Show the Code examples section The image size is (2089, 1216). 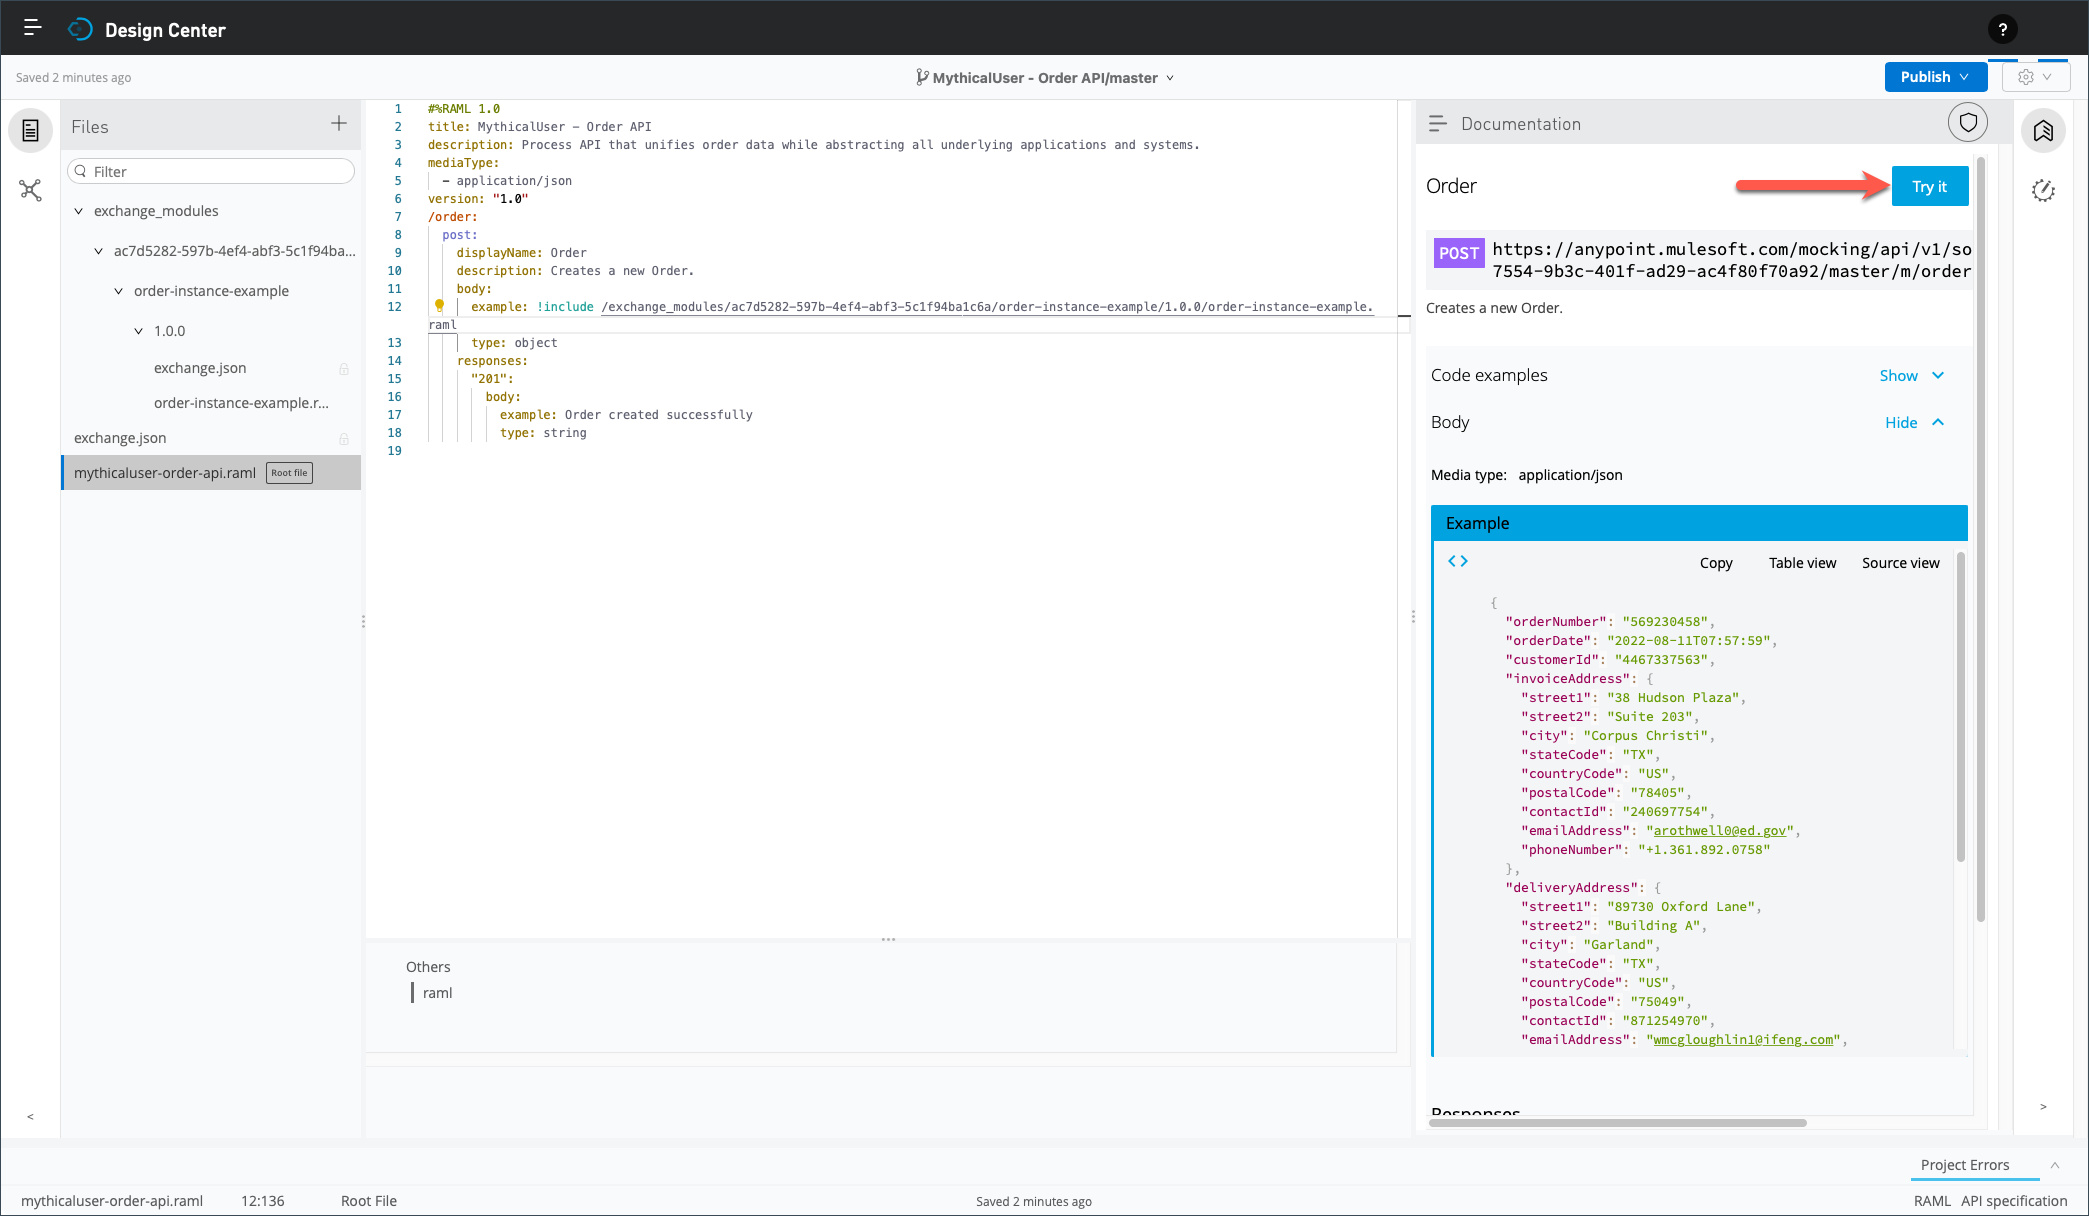pos(1911,376)
